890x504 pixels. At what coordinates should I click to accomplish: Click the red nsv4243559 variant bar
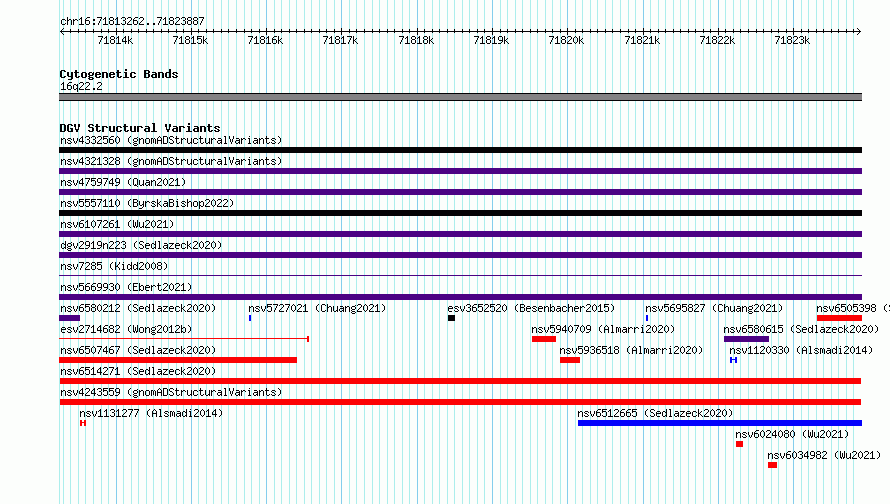460,402
